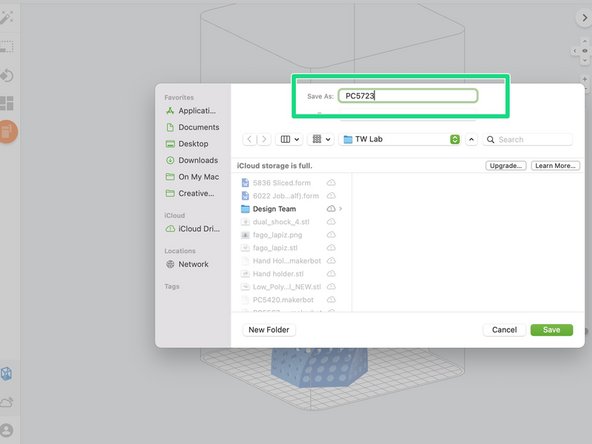Viewport: 592px width, 444px height.
Task: Click iCloud download icon for PC5420.makerbot
Action: click(331, 300)
